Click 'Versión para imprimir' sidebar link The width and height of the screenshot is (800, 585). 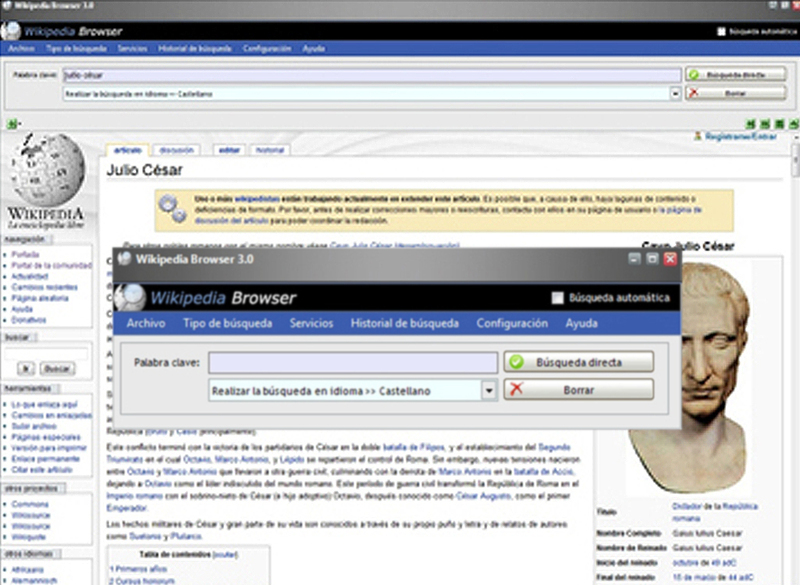(49, 448)
